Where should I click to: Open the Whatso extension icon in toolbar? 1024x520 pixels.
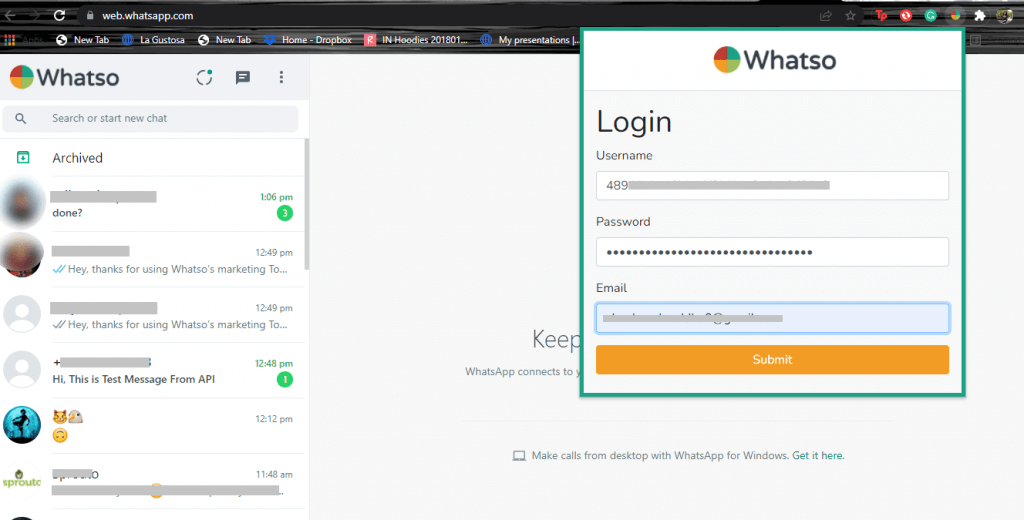pyautogui.click(x=955, y=16)
